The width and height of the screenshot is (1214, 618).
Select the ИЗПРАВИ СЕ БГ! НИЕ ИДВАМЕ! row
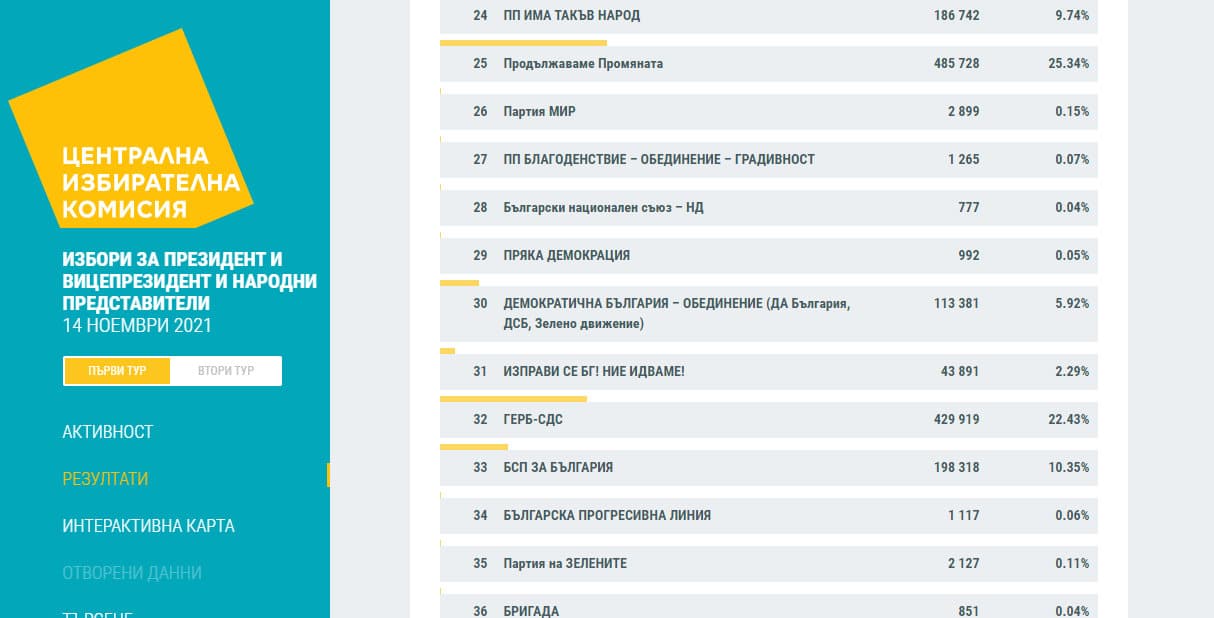(768, 372)
